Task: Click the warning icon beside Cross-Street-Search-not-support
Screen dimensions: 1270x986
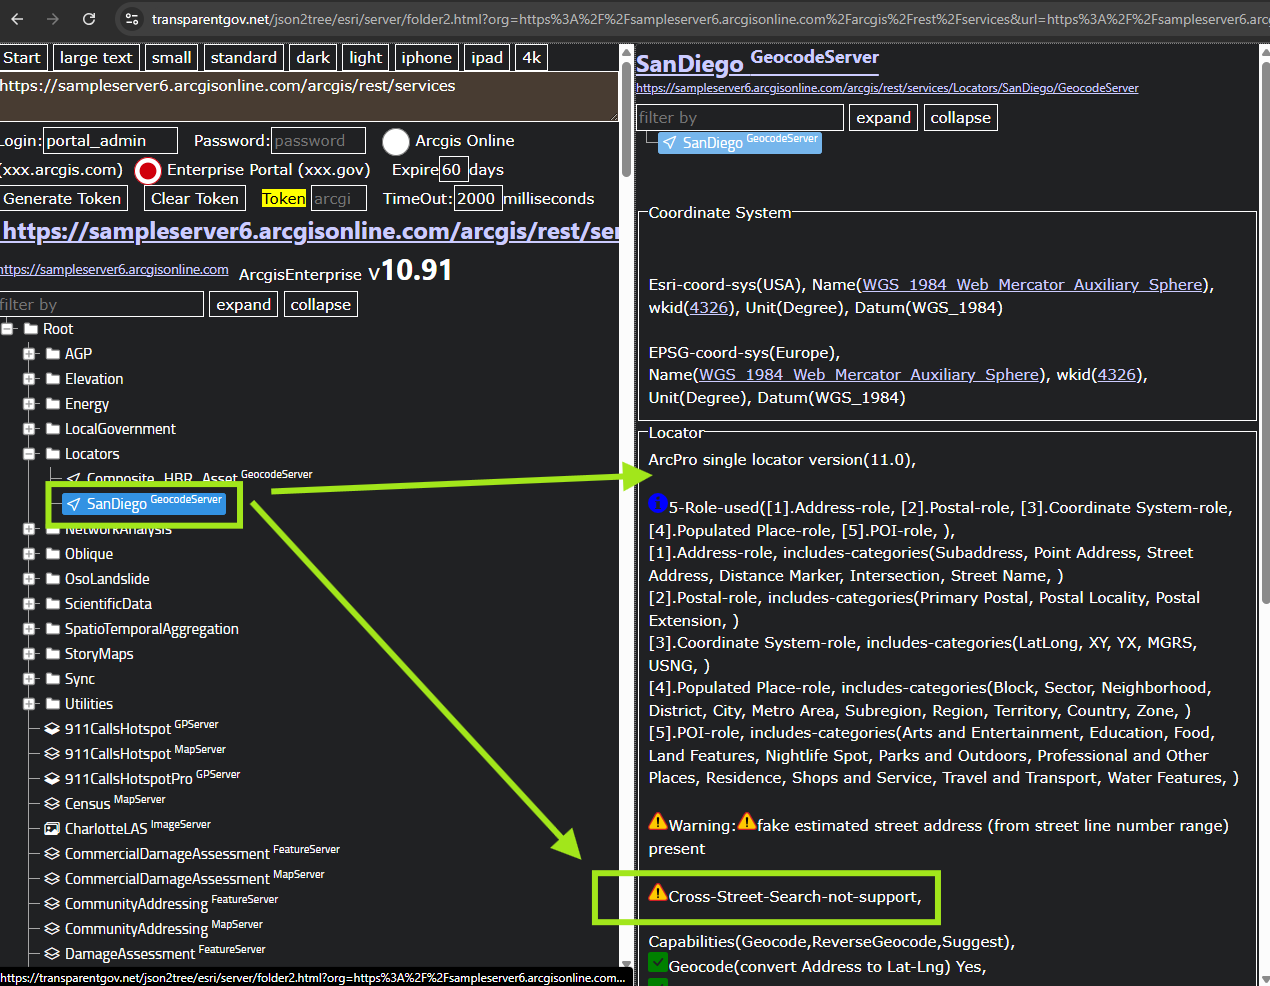Action: [x=657, y=893]
